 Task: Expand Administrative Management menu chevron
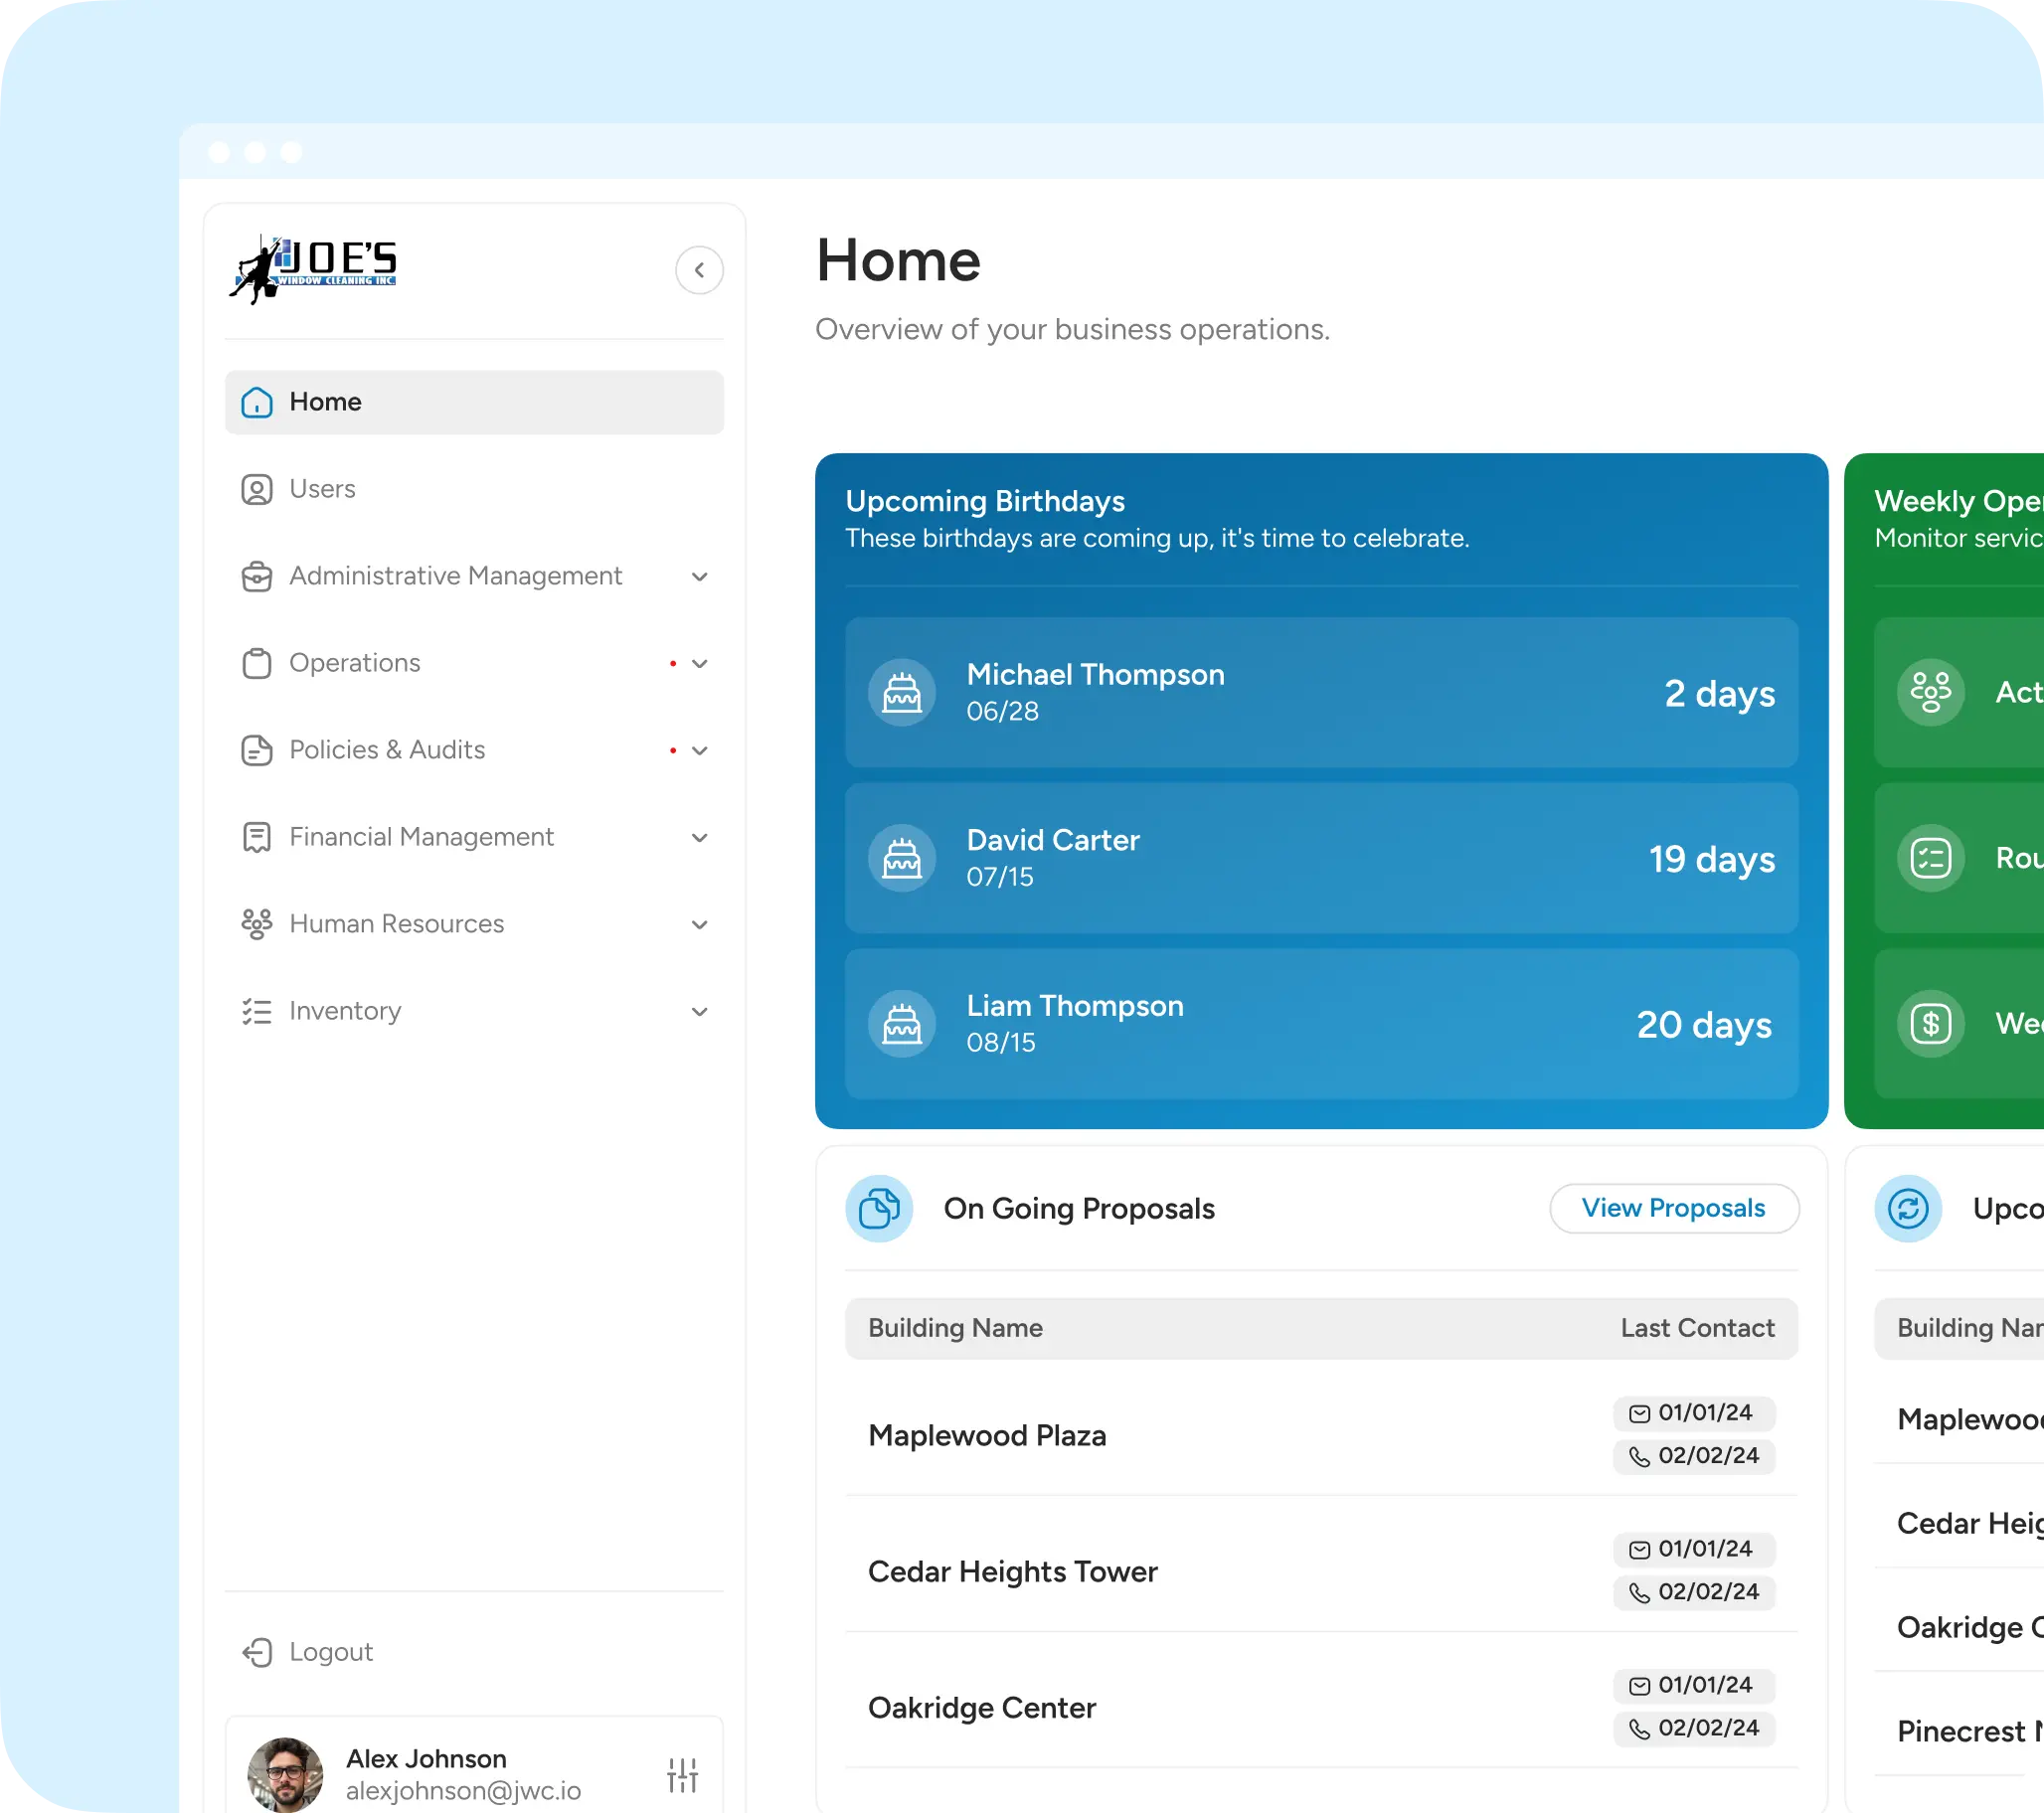[x=699, y=577]
